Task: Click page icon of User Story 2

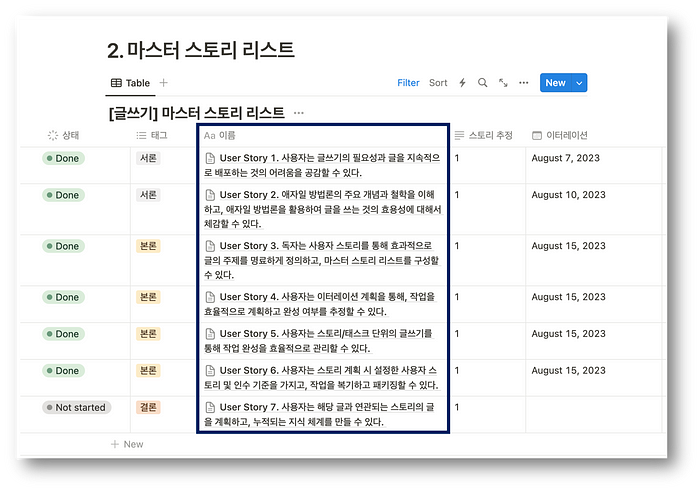Action: (x=210, y=195)
